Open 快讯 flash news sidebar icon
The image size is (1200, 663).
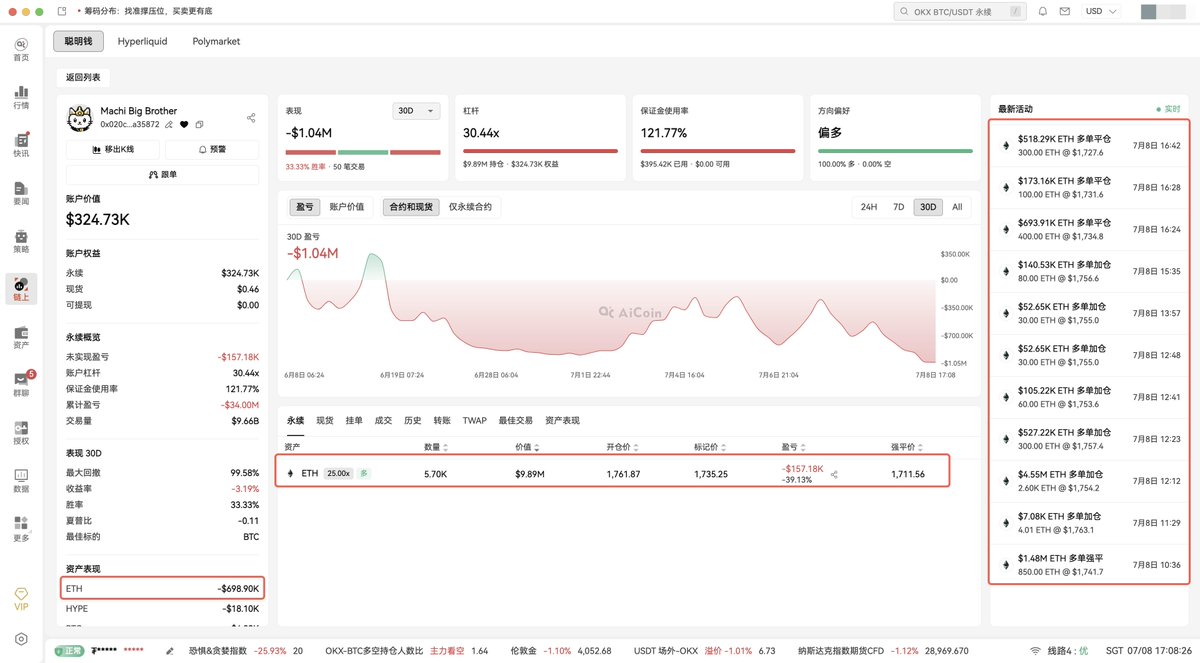(x=21, y=145)
